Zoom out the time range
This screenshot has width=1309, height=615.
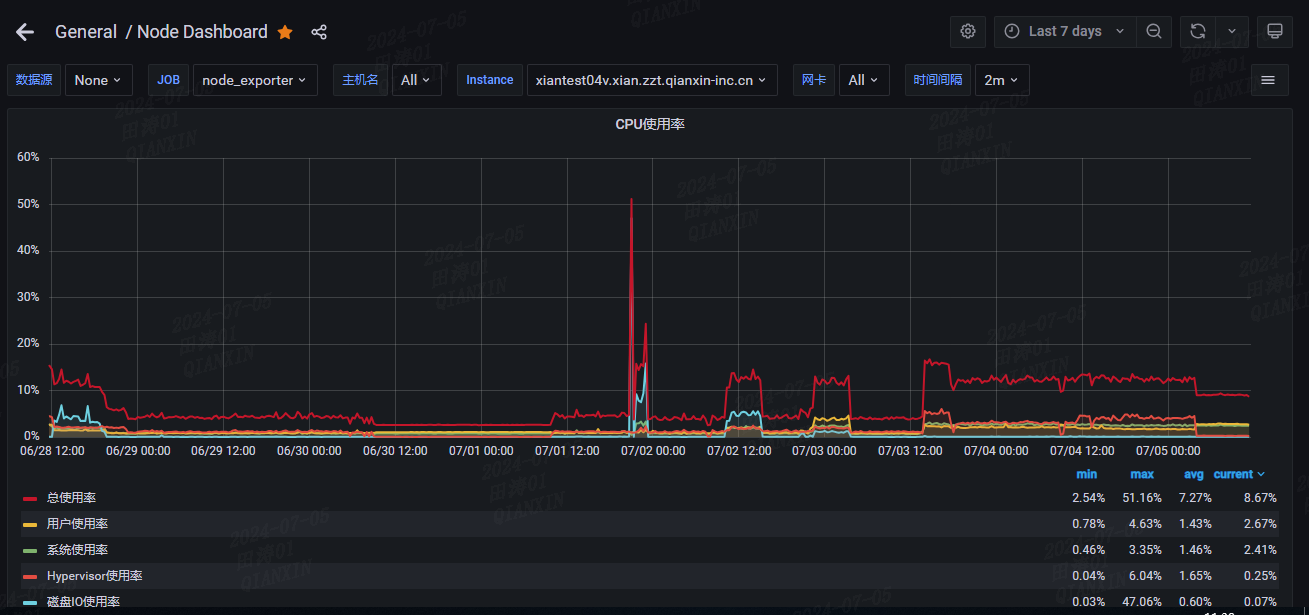pos(1154,31)
